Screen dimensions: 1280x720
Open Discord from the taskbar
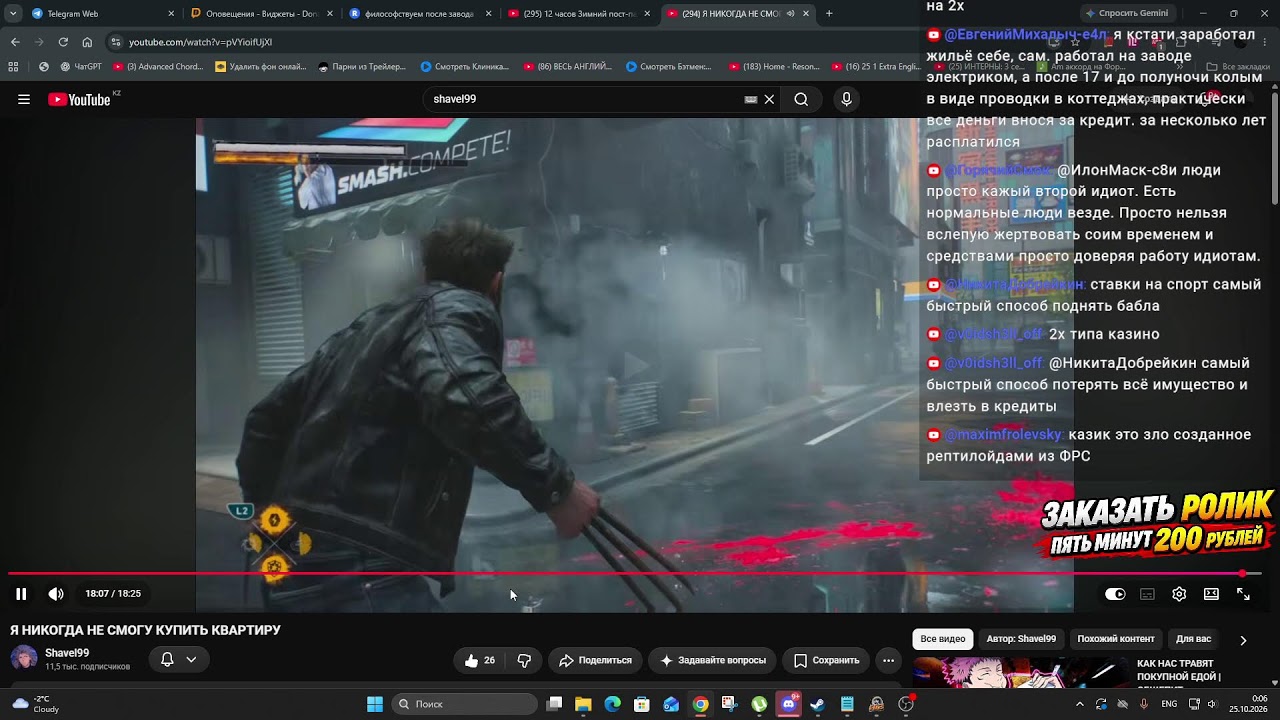[x=788, y=704]
